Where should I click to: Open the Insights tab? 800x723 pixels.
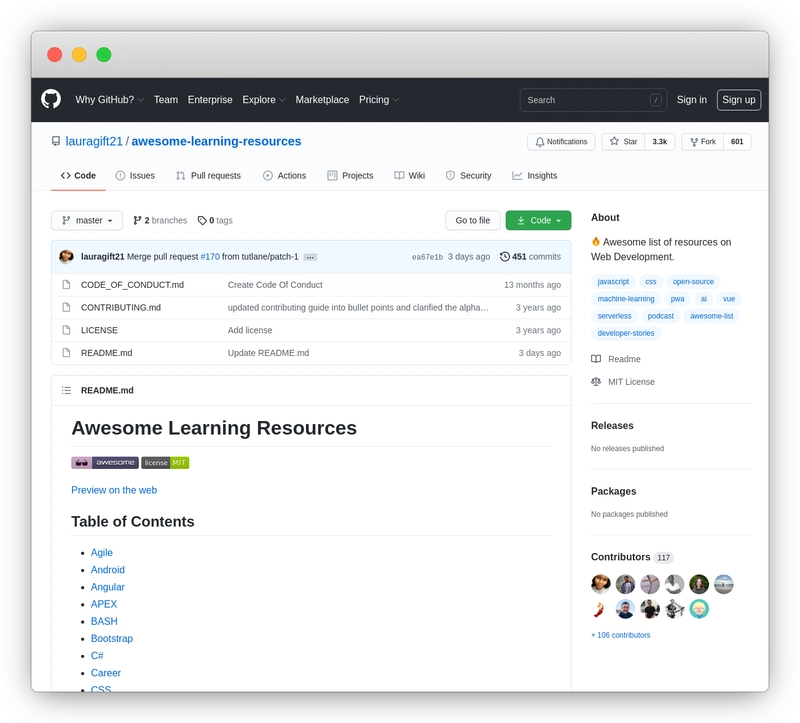coord(535,176)
